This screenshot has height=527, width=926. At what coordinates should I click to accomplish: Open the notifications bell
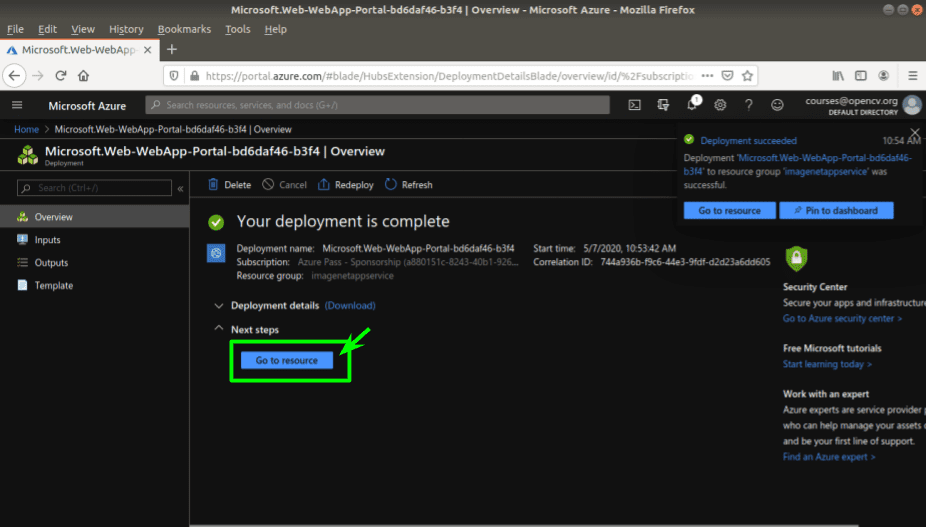[692, 105]
